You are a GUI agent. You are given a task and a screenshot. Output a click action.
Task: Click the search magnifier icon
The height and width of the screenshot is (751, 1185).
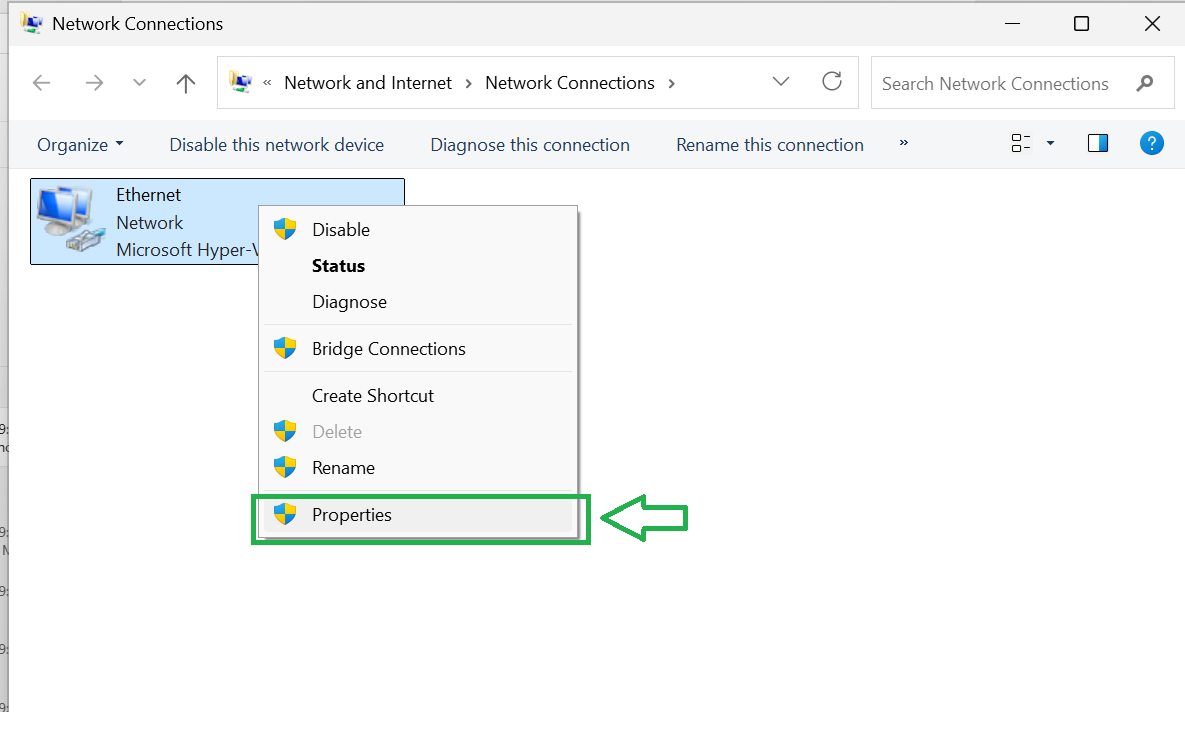pos(1144,83)
